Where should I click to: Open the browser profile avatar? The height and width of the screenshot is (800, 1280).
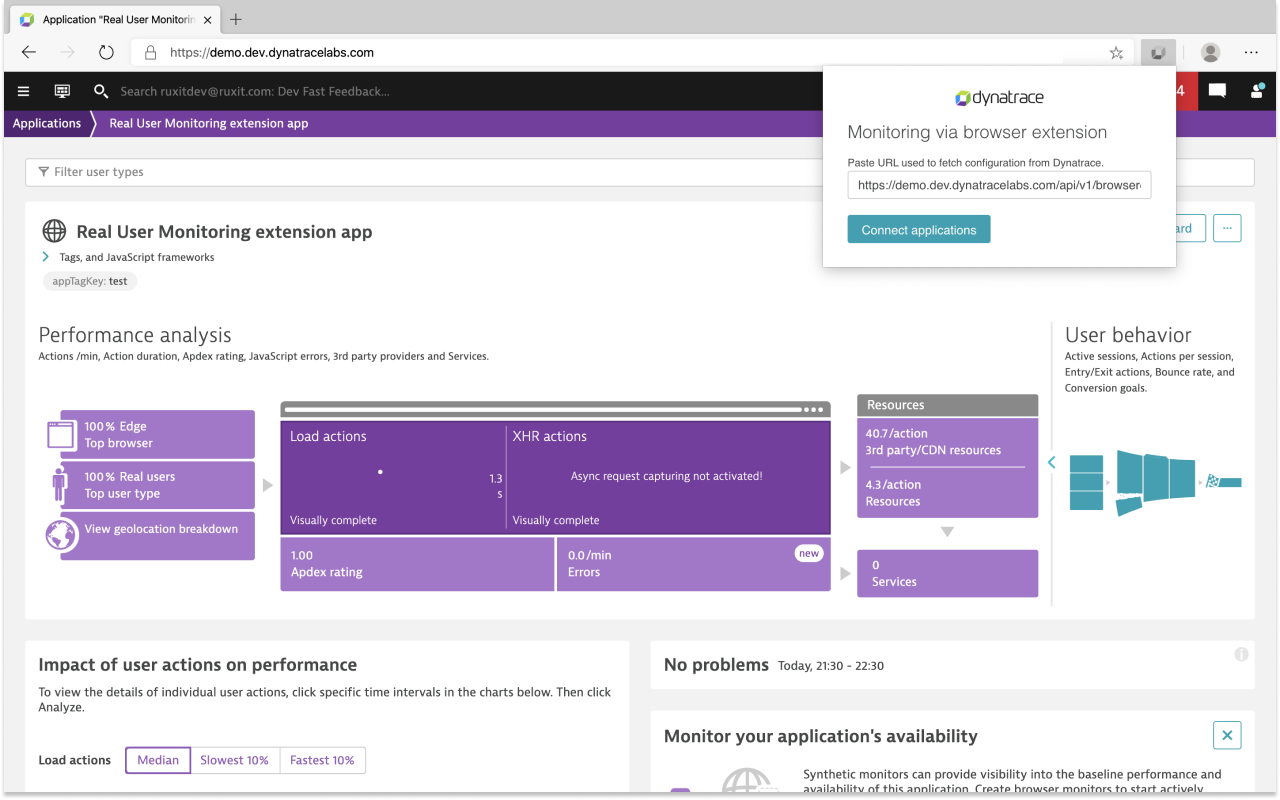pos(1210,53)
